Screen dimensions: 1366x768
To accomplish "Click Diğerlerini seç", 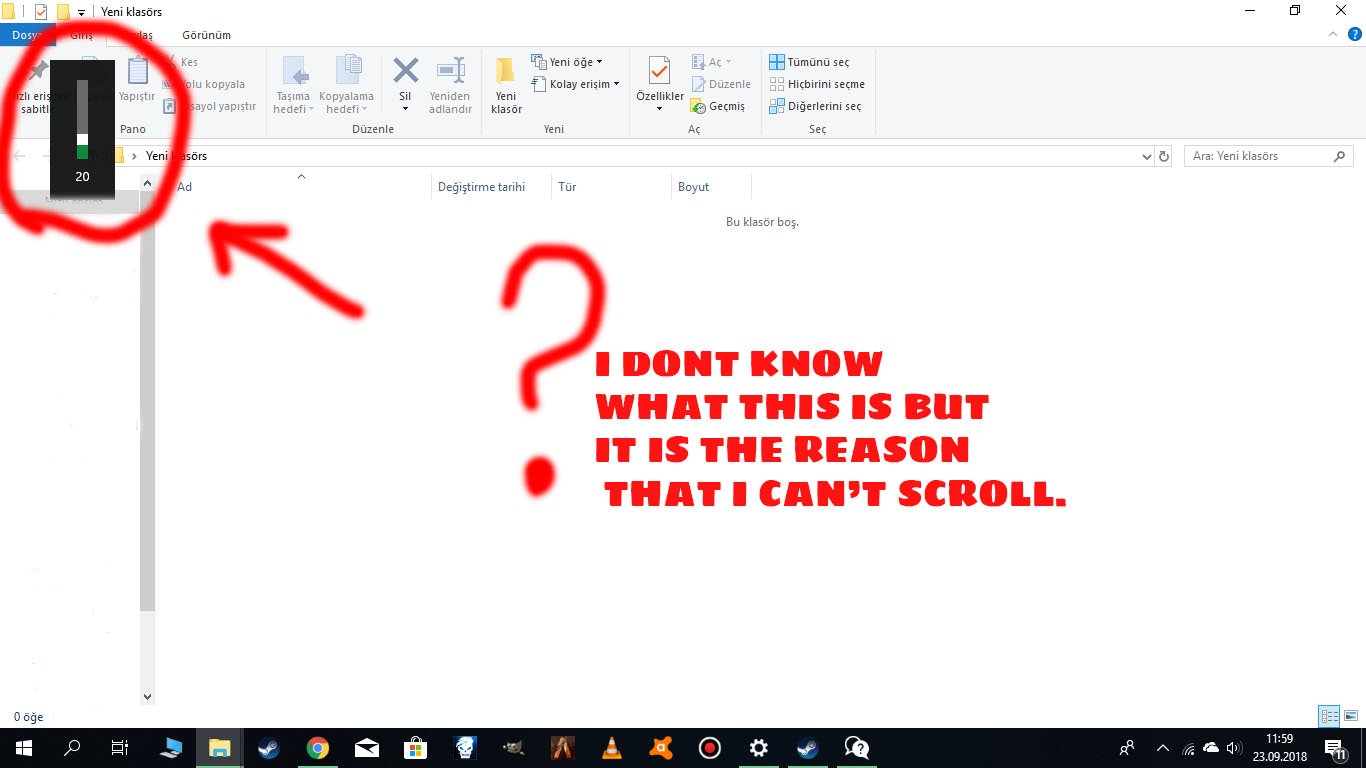I will click(814, 106).
